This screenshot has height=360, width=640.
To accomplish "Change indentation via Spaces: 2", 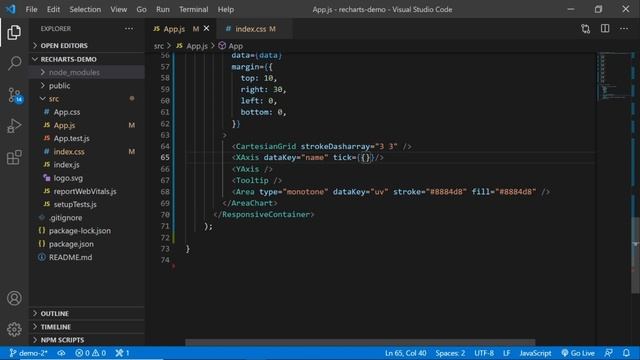I will point(450,353).
